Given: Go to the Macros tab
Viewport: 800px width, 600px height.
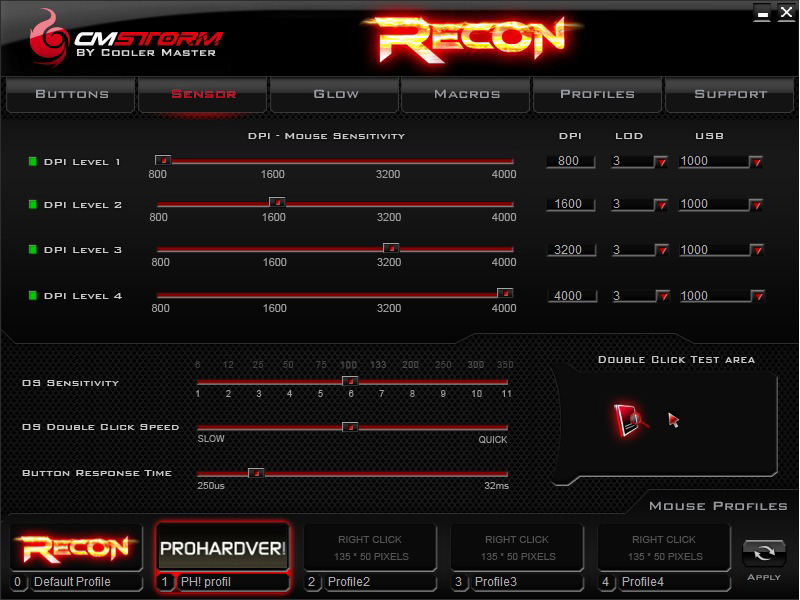Looking at the screenshot, I should pyautogui.click(x=466, y=94).
